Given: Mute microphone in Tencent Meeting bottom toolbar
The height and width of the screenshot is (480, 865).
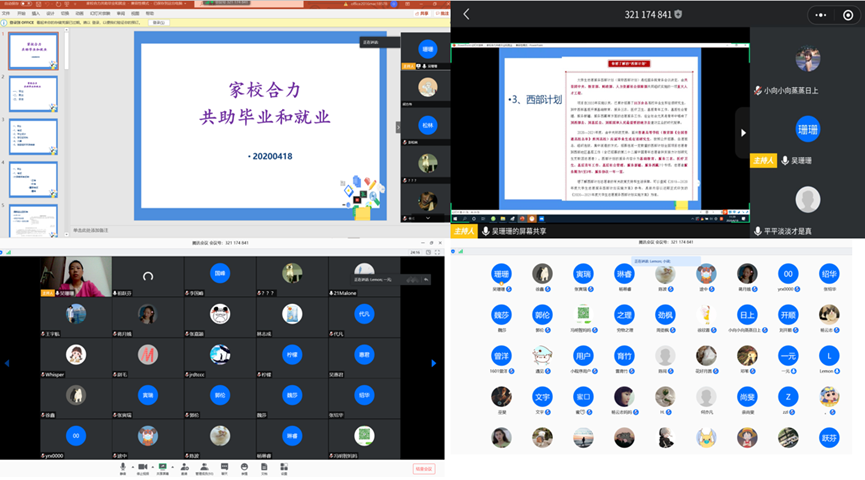Looking at the screenshot, I should click(123, 469).
